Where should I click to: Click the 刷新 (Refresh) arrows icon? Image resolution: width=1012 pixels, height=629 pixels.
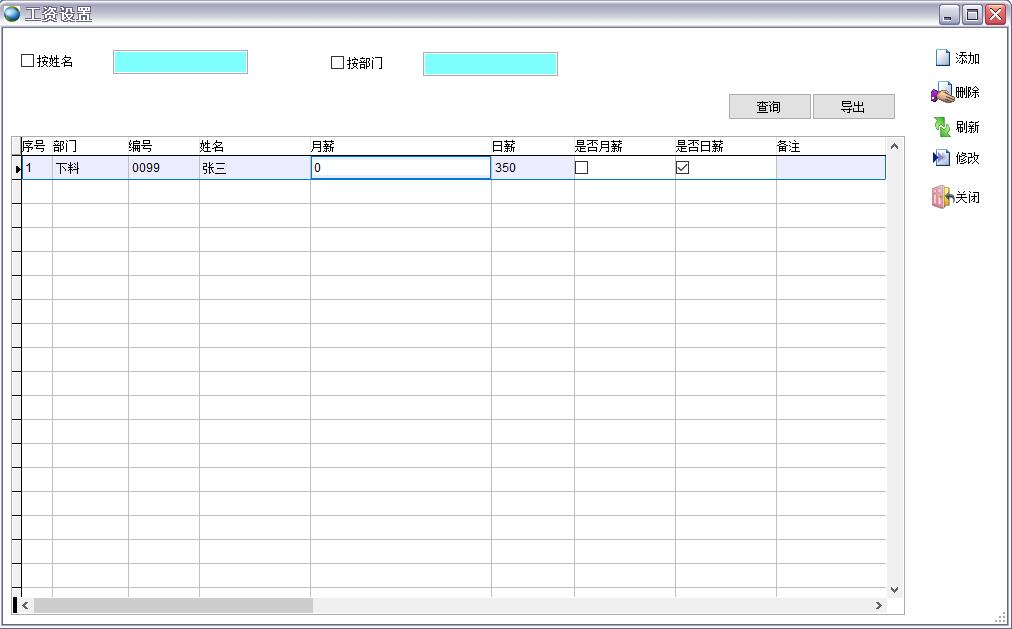942,127
